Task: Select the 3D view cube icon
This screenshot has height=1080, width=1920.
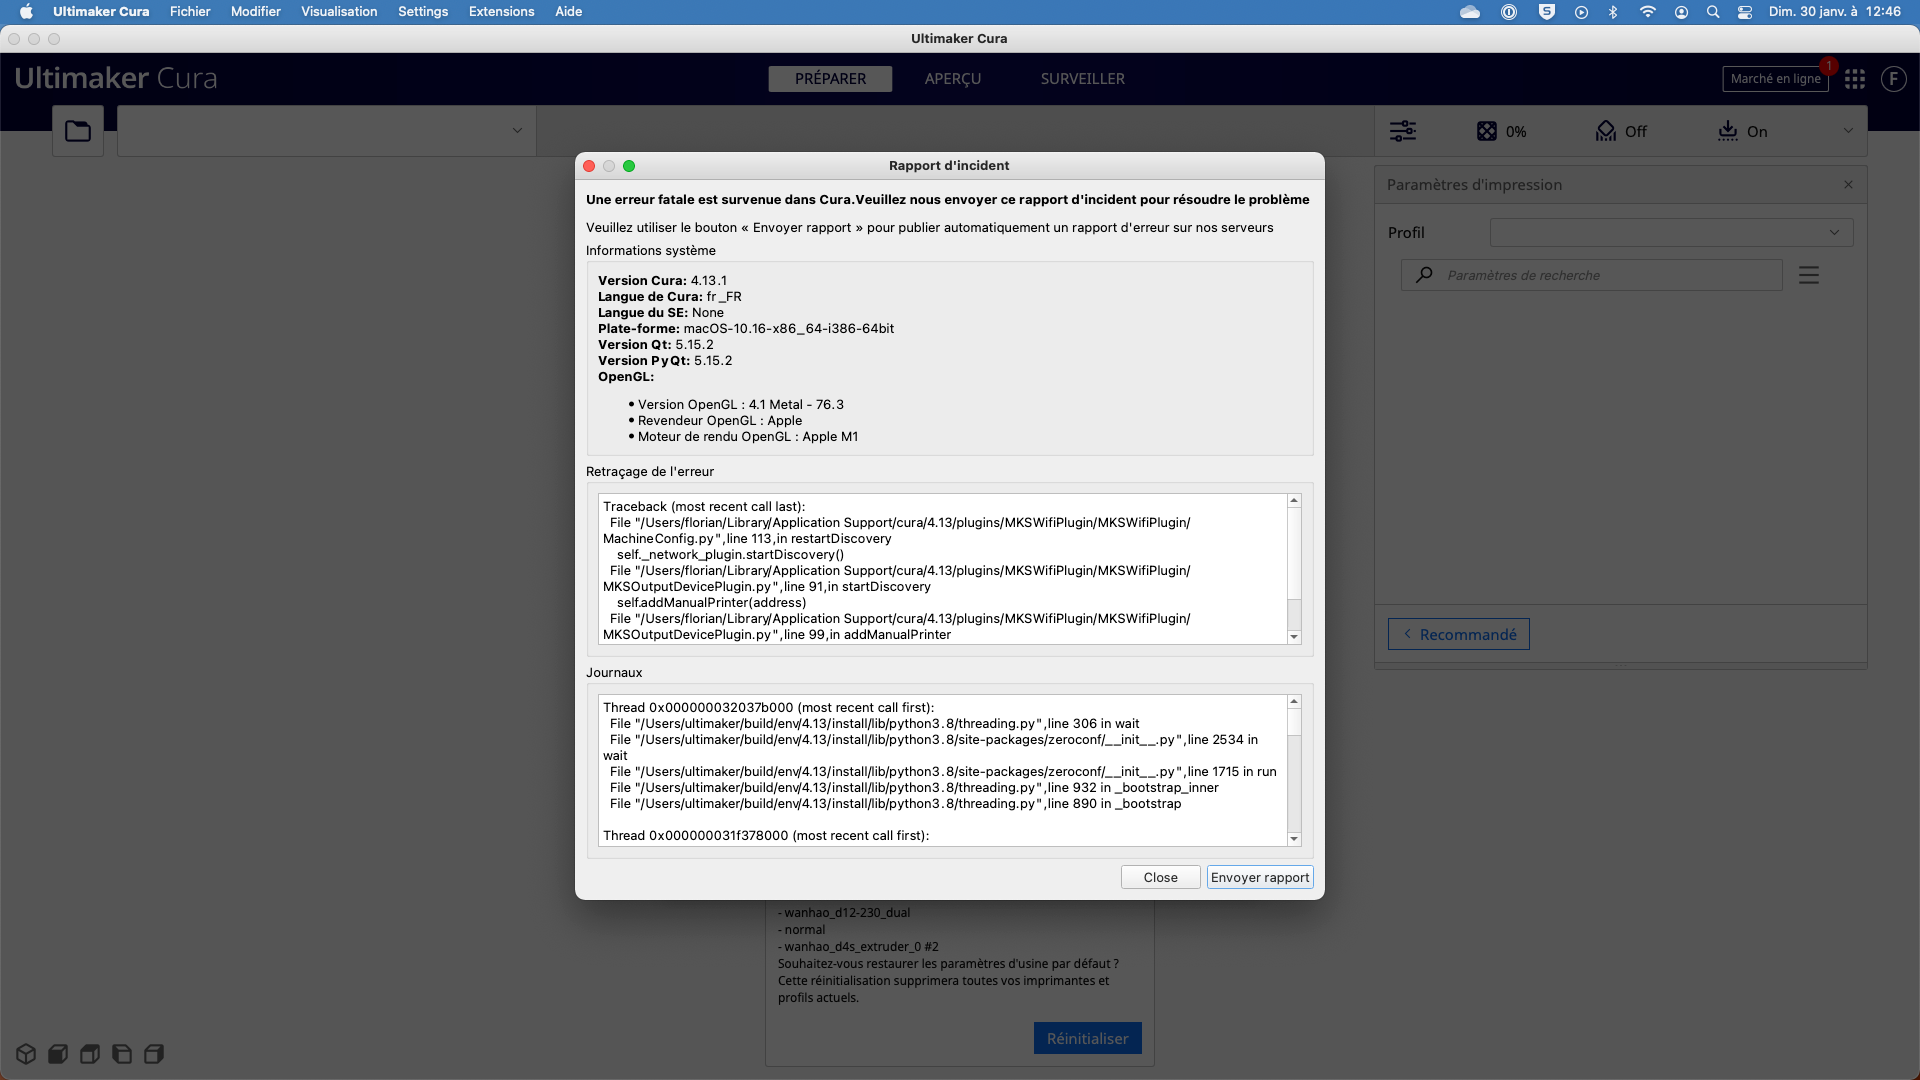Action: (26, 1053)
